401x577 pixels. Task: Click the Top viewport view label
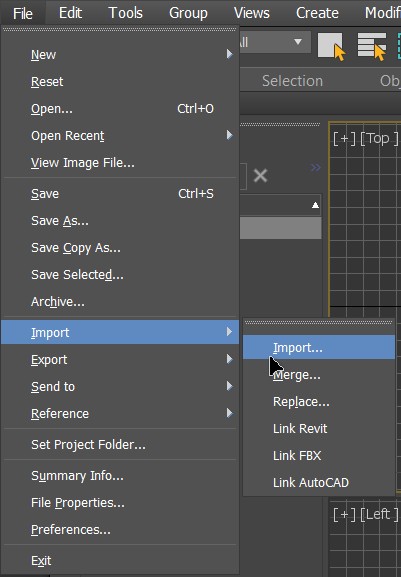379,139
